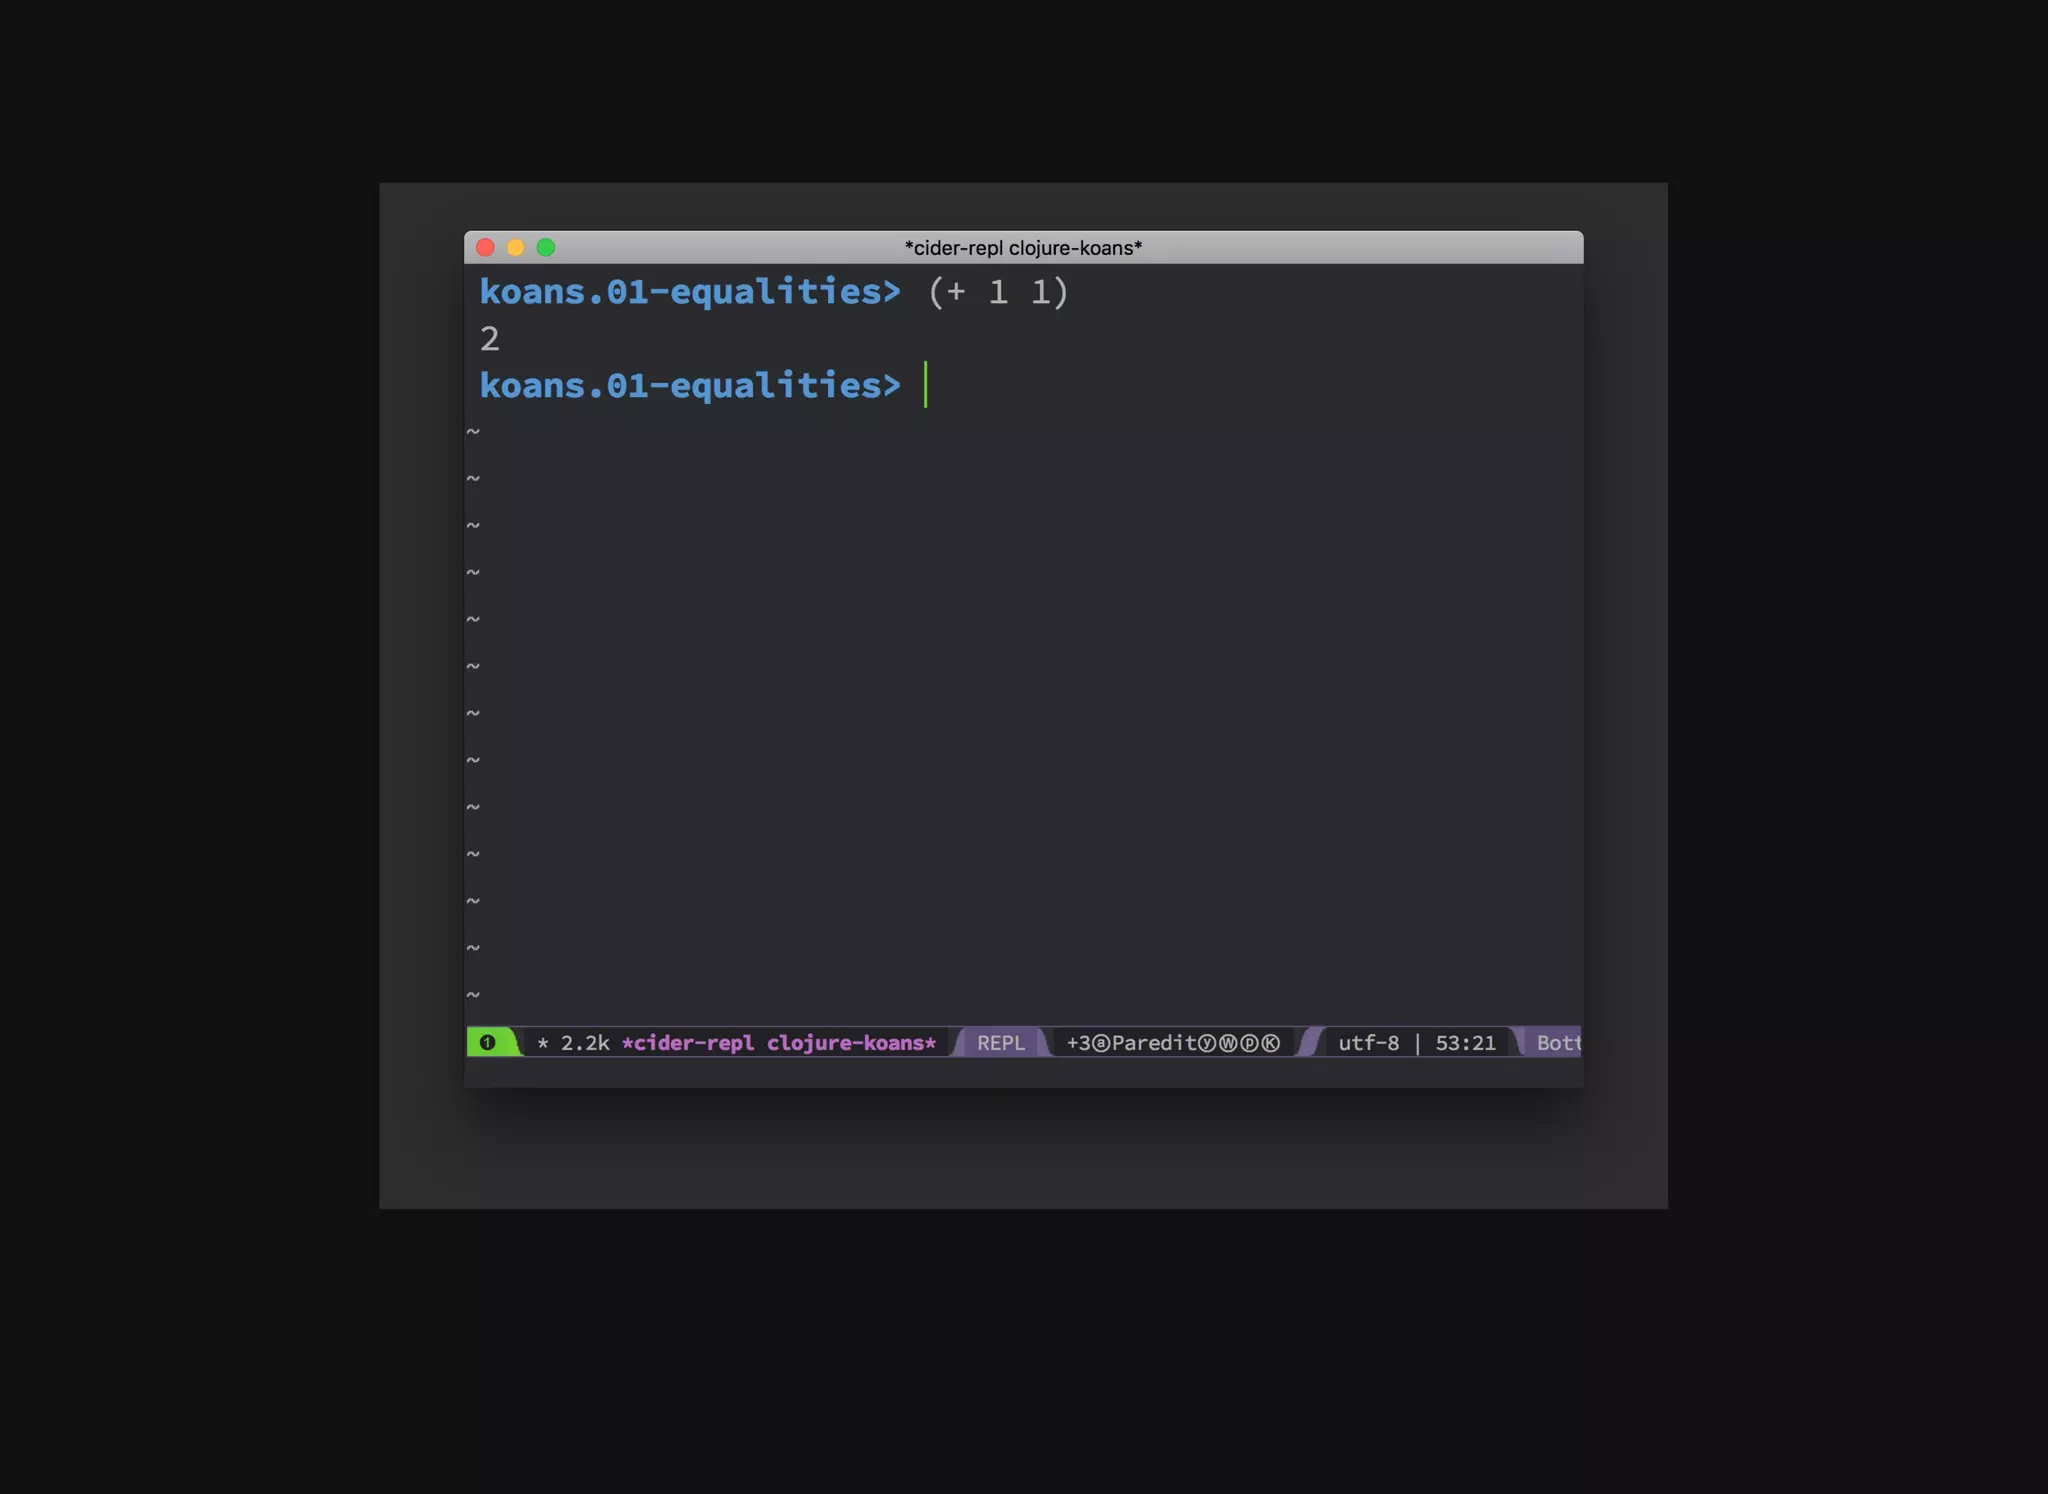
Task: Click the green window number 1 indicator
Action: click(487, 1042)
